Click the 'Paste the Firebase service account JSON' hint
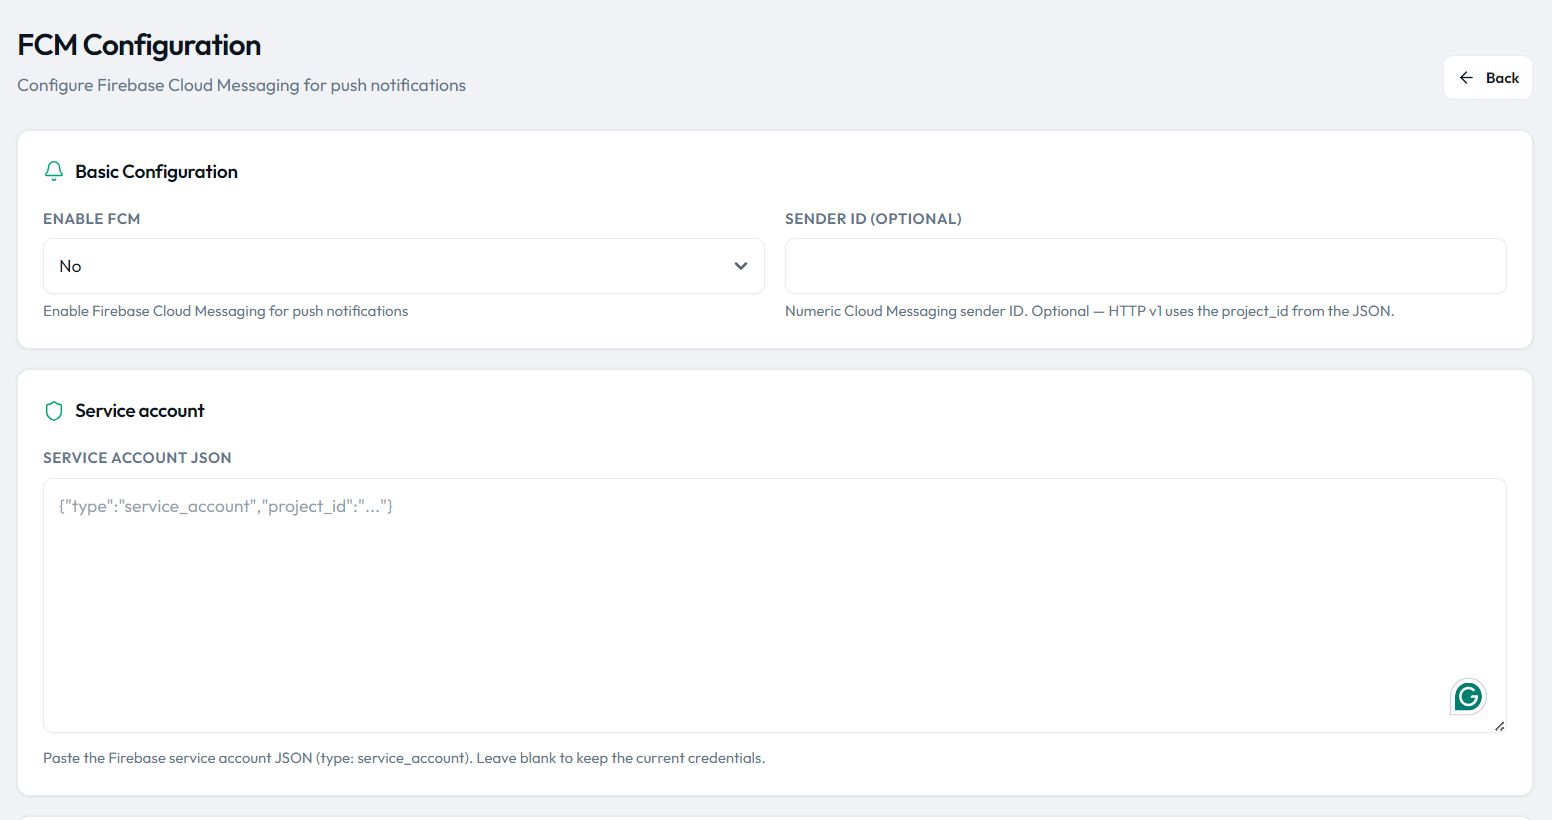 404,758
